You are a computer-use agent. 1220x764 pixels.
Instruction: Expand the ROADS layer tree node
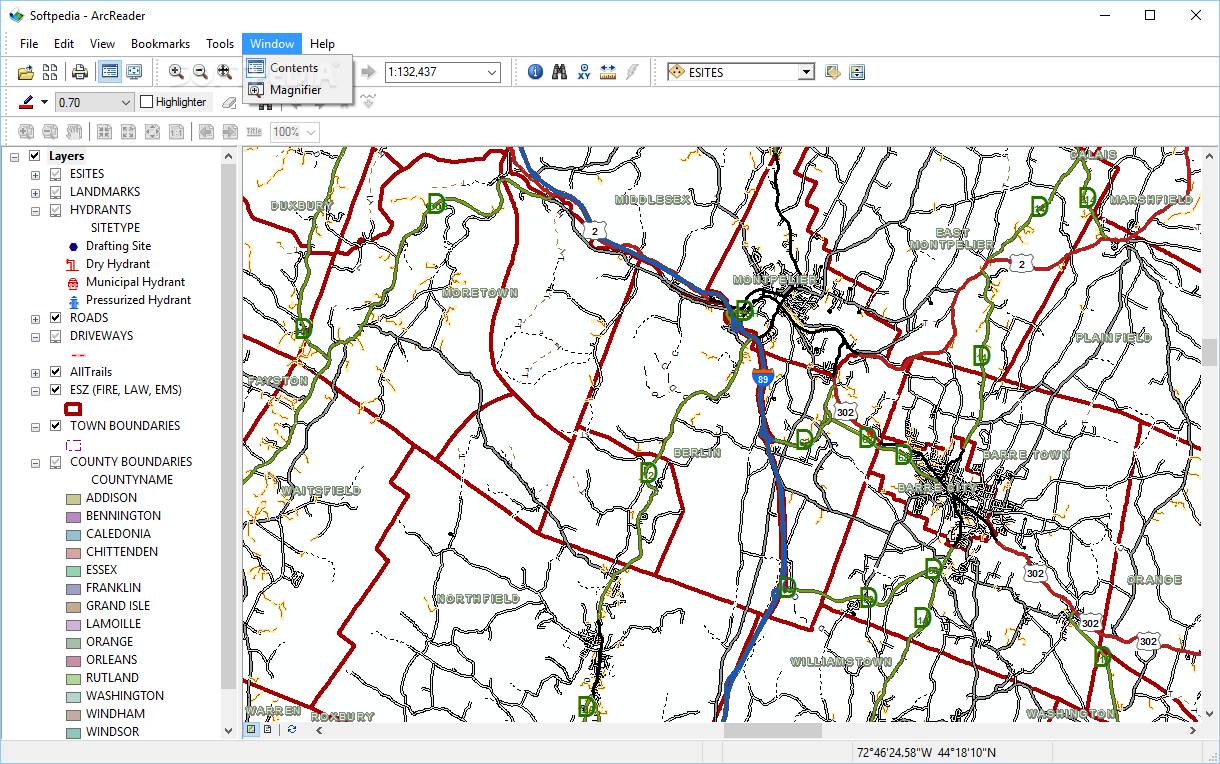(x=36, y=318)
